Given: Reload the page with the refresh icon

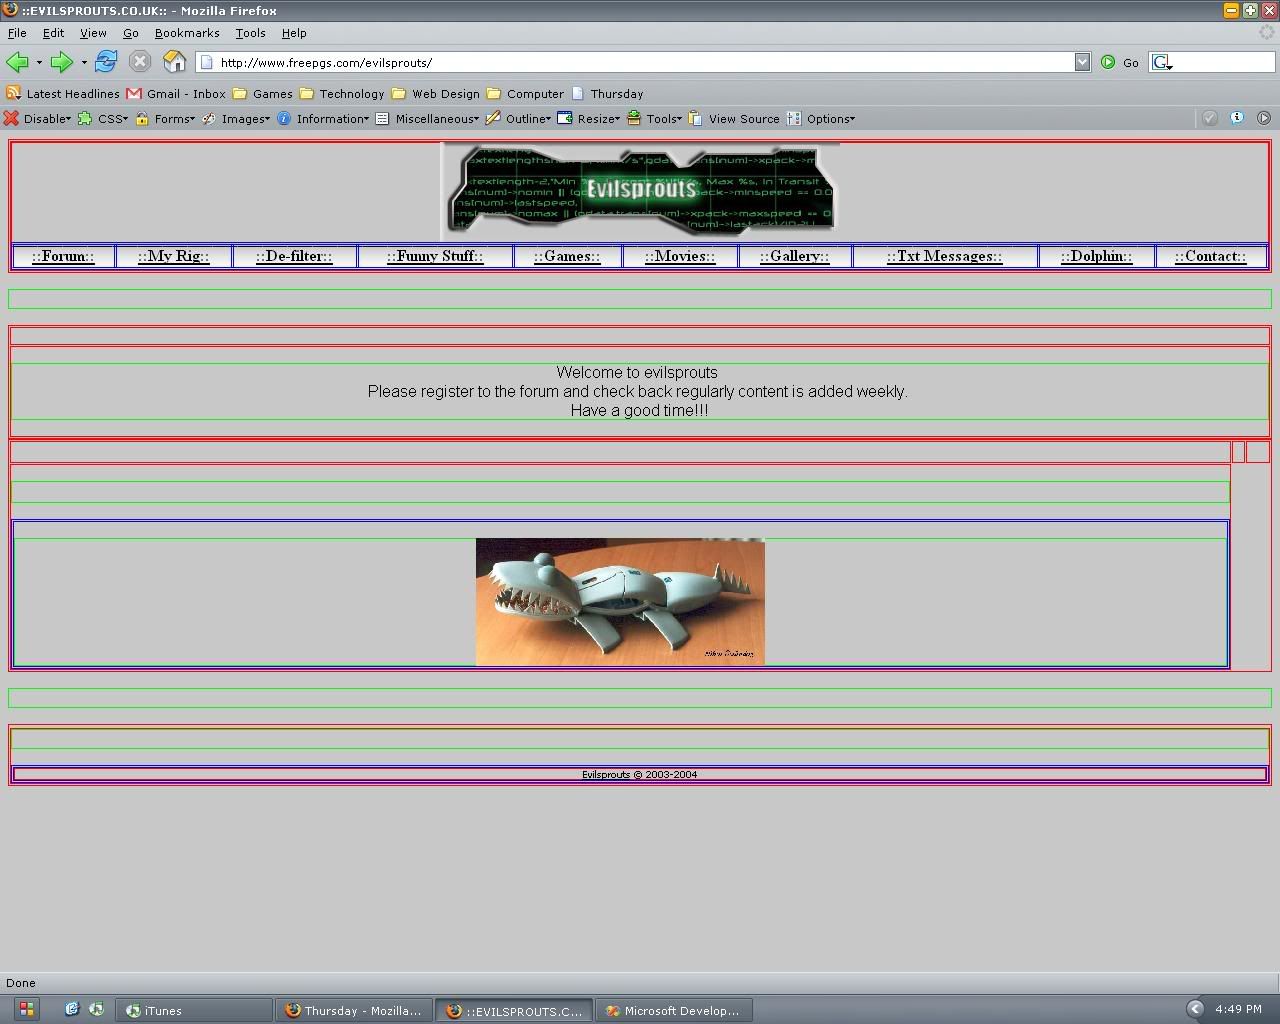Looking at the screenshot, I should 106,62.
